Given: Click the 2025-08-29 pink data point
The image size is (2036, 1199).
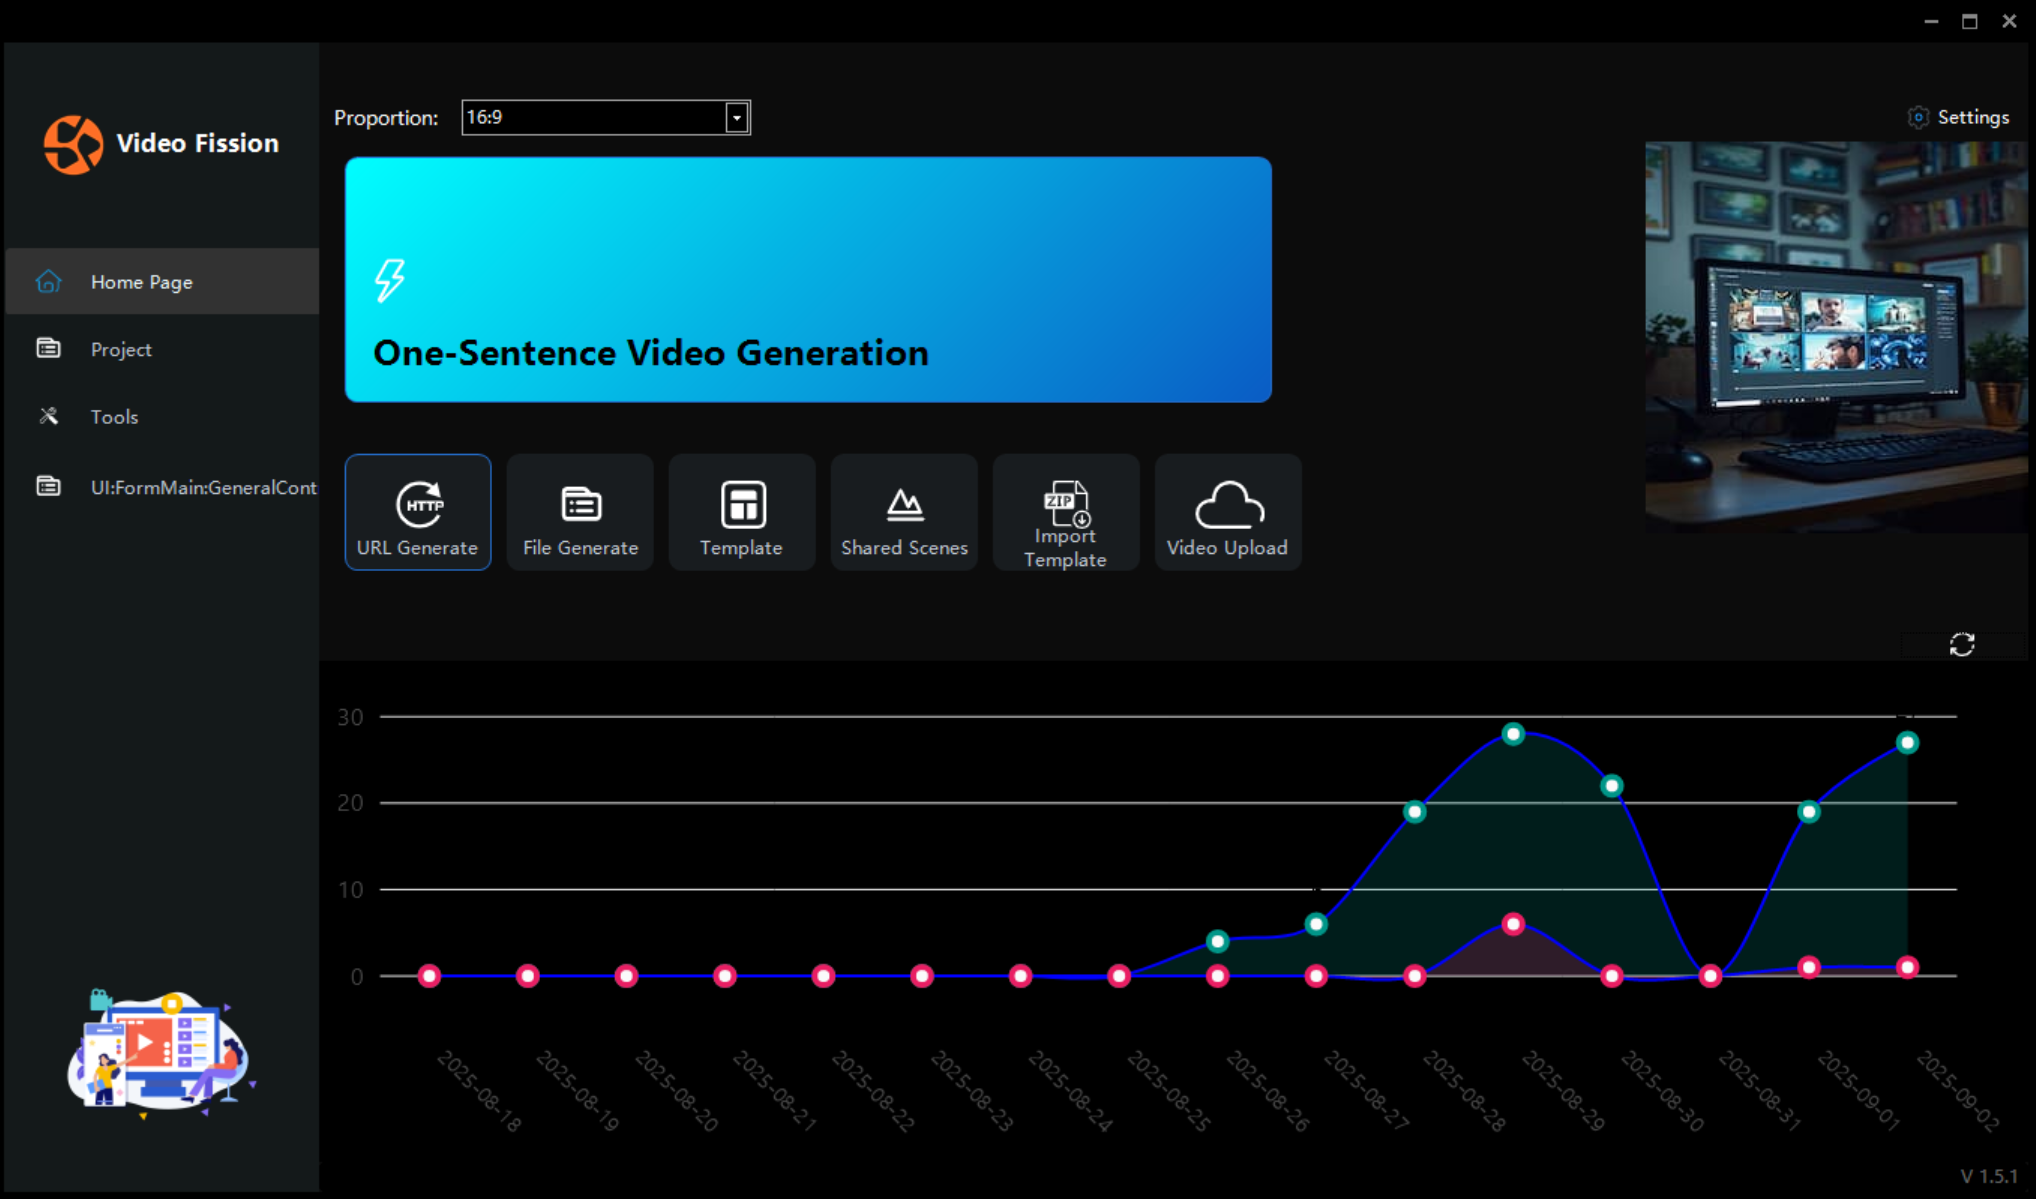Looking at the screenshot, I should 1513,924.
